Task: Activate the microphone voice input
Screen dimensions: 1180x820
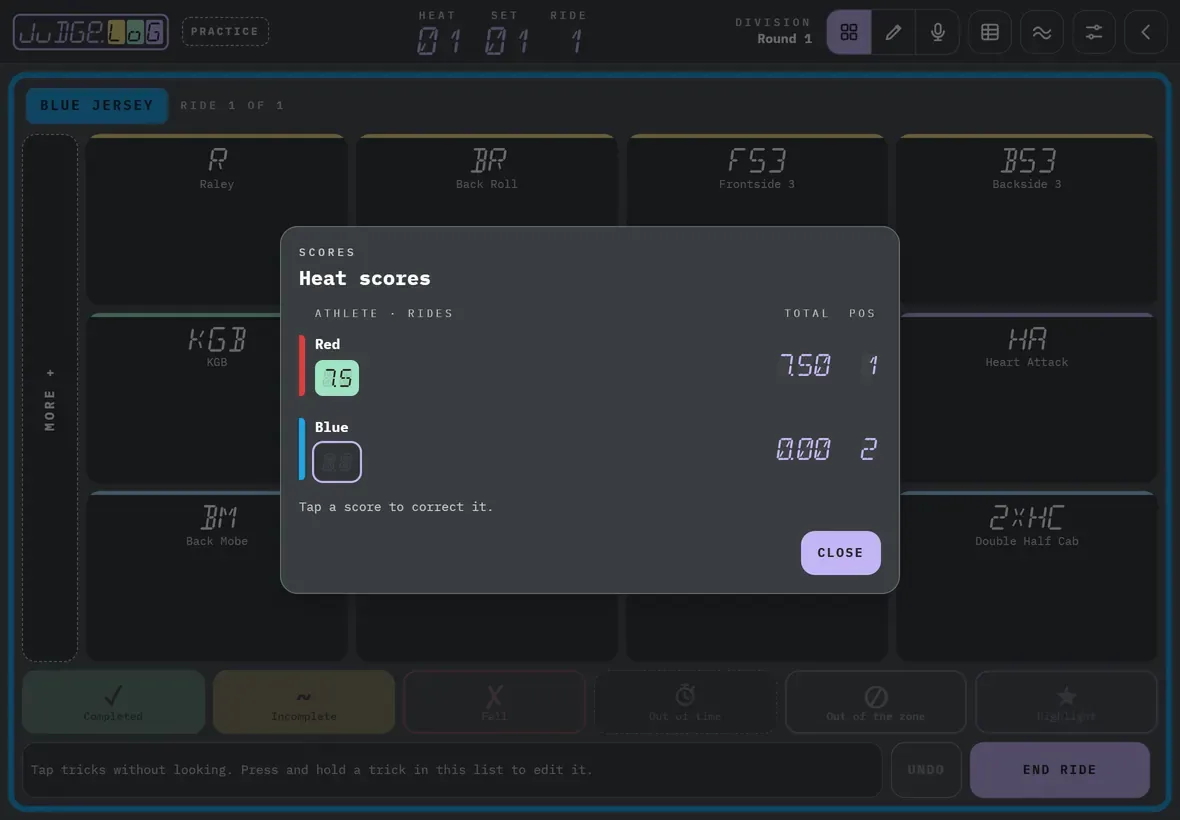Action: pos(938,32)
